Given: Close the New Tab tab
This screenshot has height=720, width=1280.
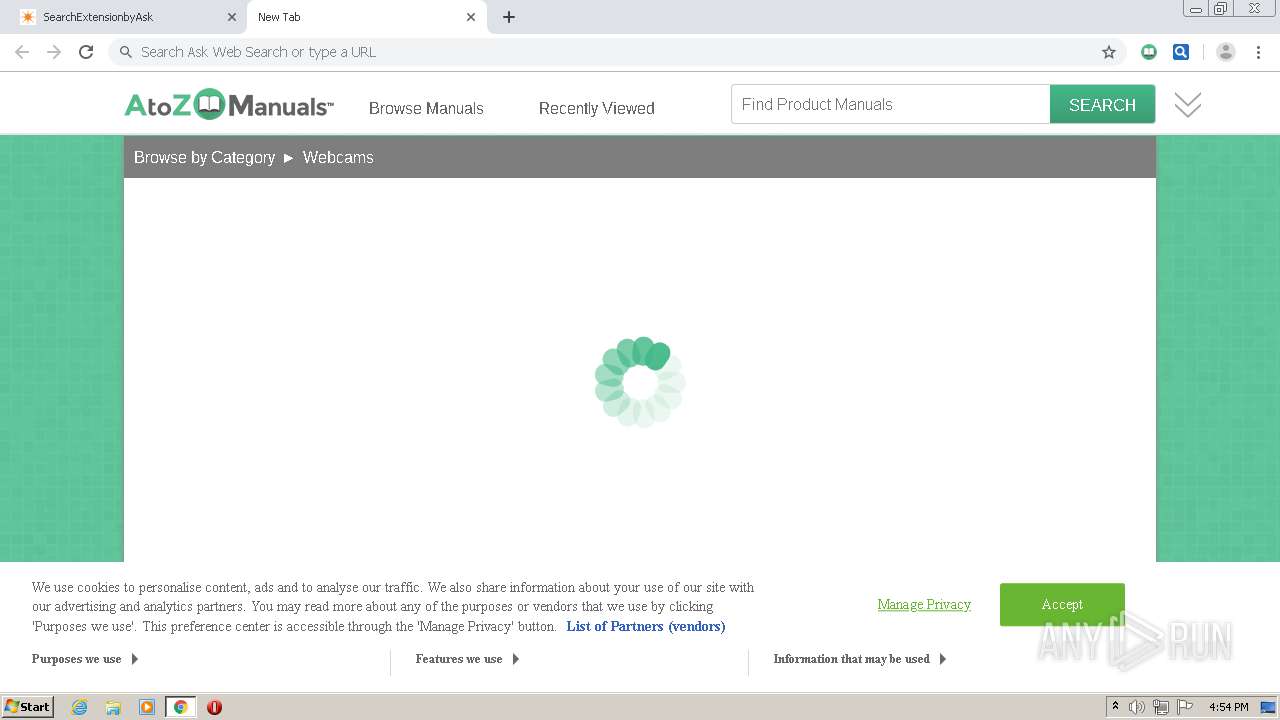Looking at the screenshot, I should tap(471, 17).
